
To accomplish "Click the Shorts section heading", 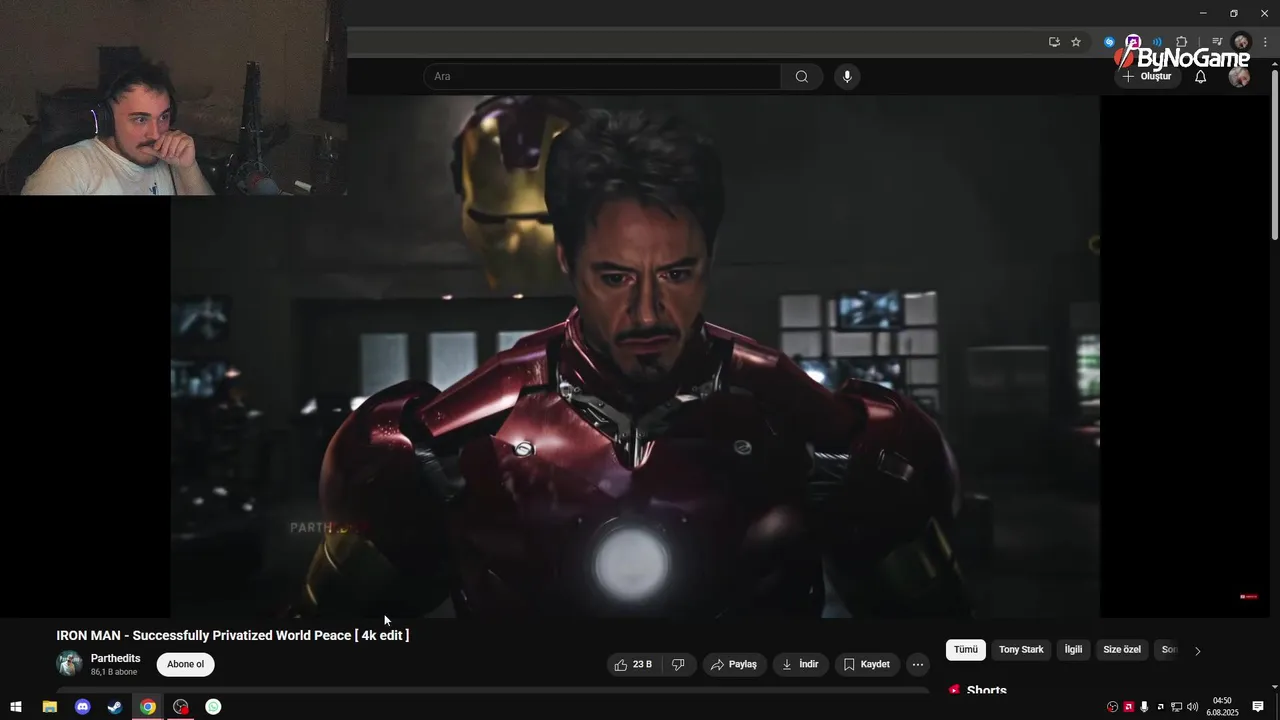I will coord(987,691).
